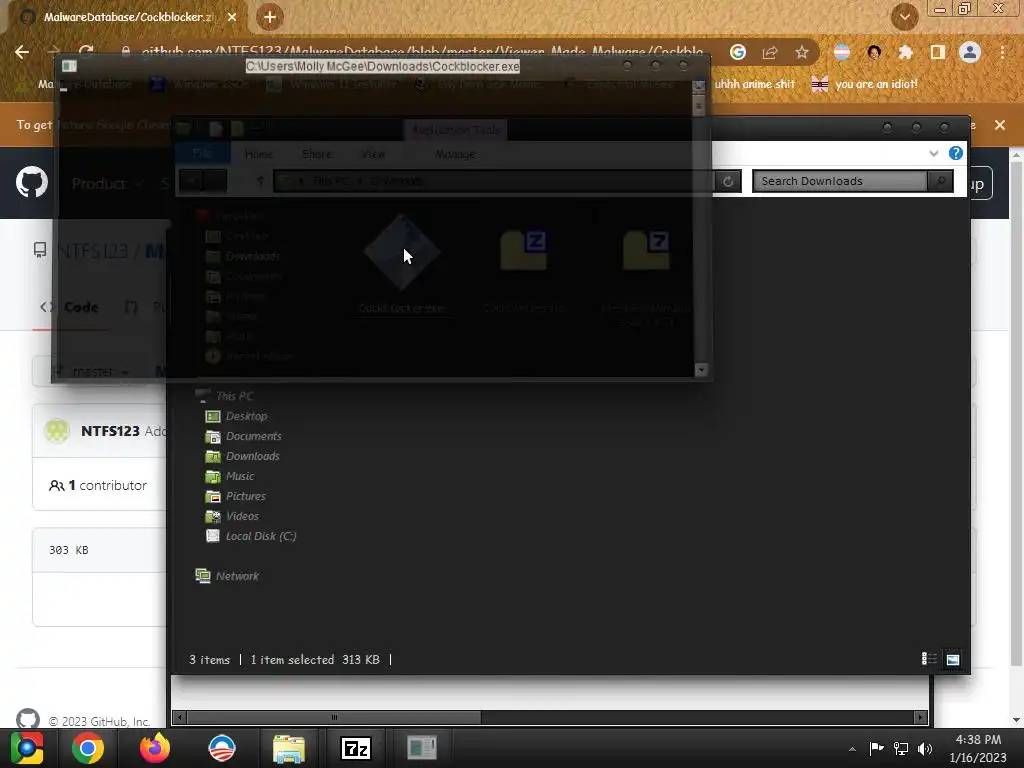Click down arrow of Cockblocker window scrollbar
This screenshot has width=1024, height=768.
pyautogui.click(x=701, y=370)
